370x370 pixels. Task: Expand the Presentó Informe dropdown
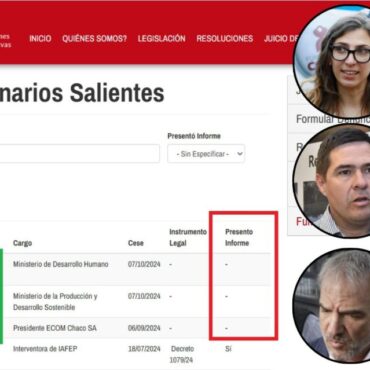coord(206,154)
